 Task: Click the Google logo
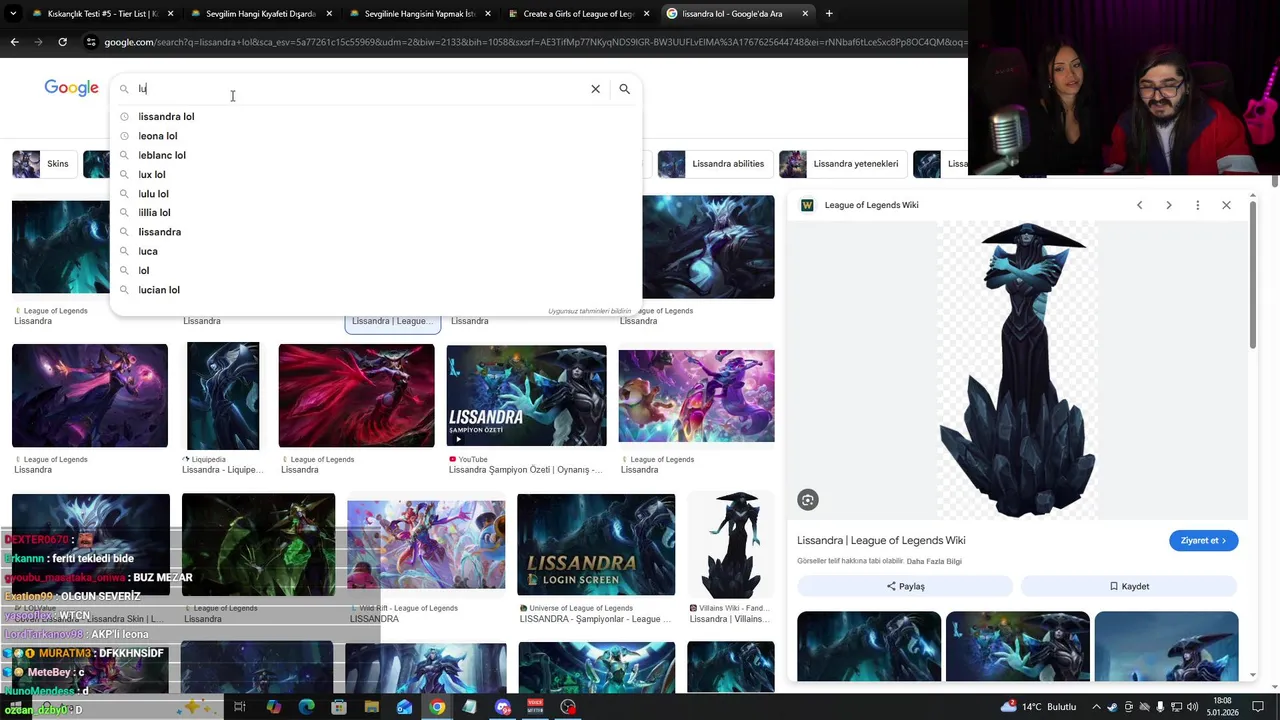tap(71, 88)
